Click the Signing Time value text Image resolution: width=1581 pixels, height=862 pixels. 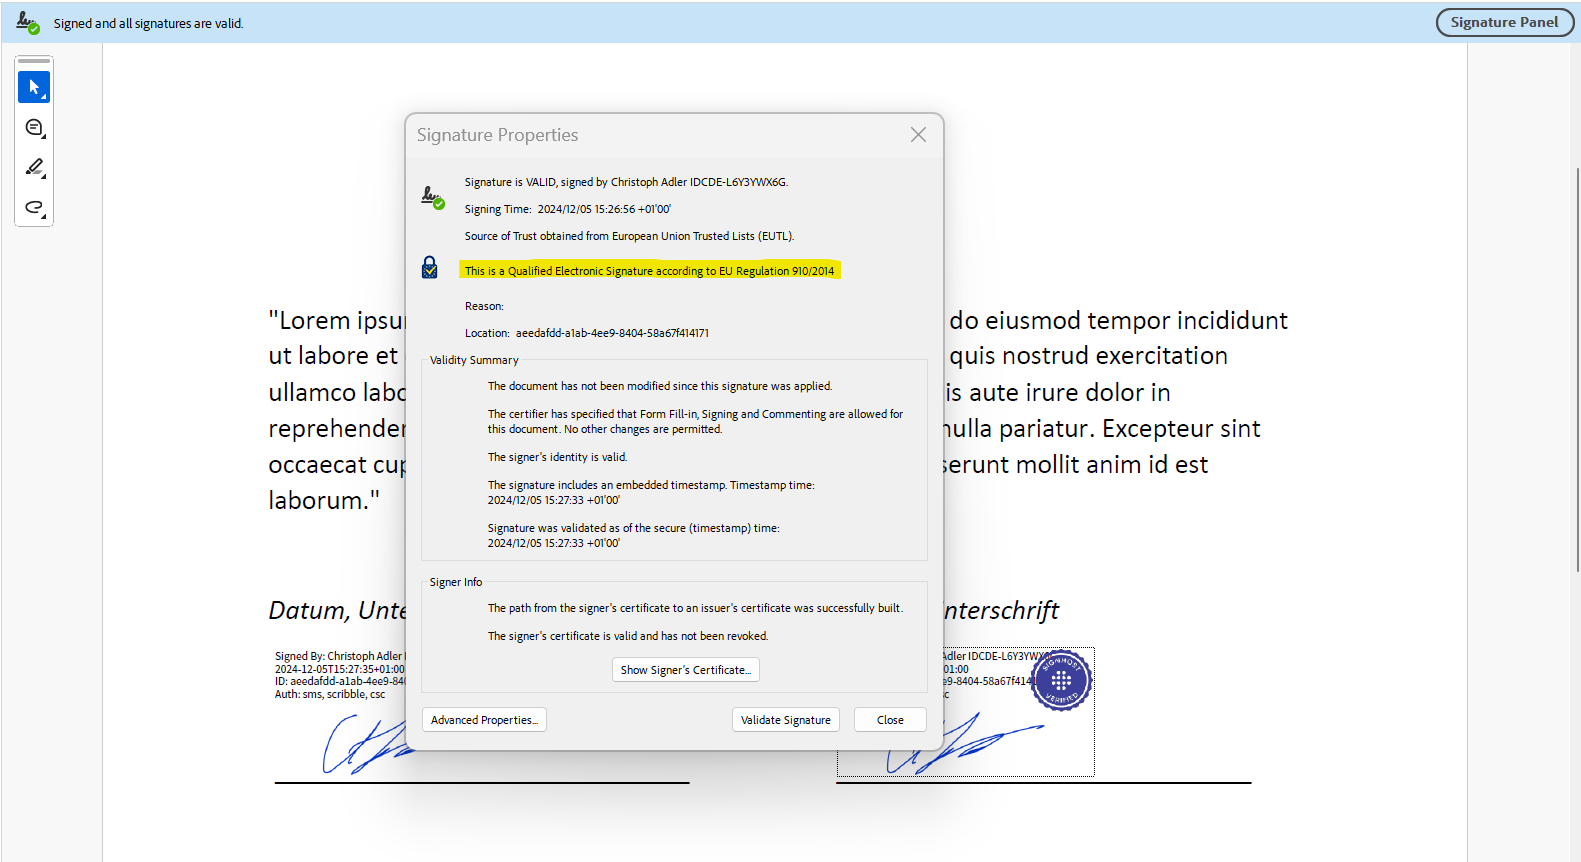click(604, 209)
